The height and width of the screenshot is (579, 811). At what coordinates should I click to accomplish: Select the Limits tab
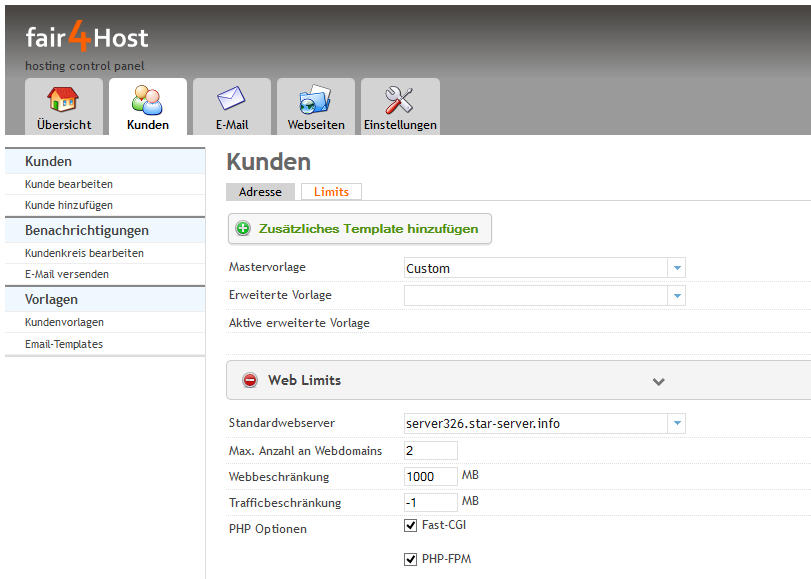[331, 192]
